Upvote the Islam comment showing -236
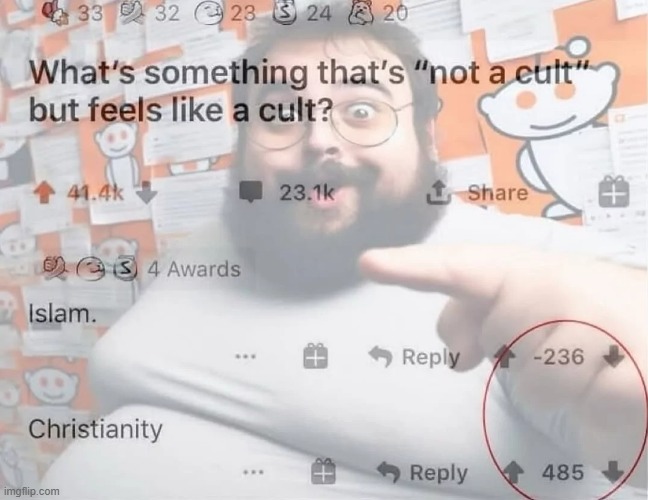 (503, 357)
